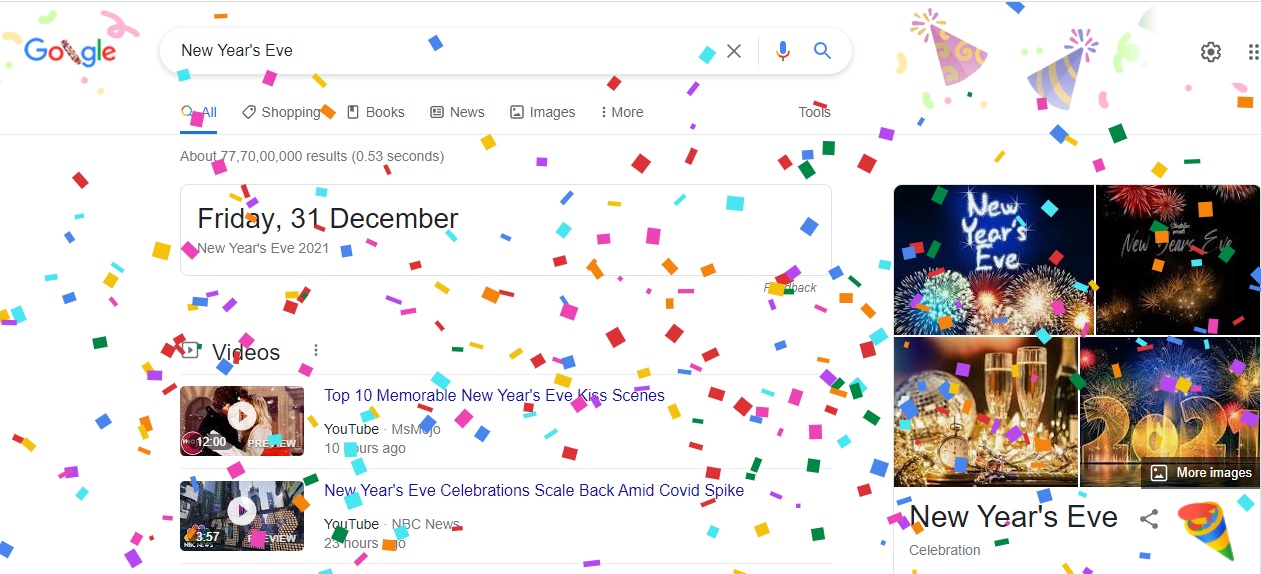Viewport: 1261px width, 574px height.
Task: Go to the Google logo homepage
Action: tap(70, 51)
